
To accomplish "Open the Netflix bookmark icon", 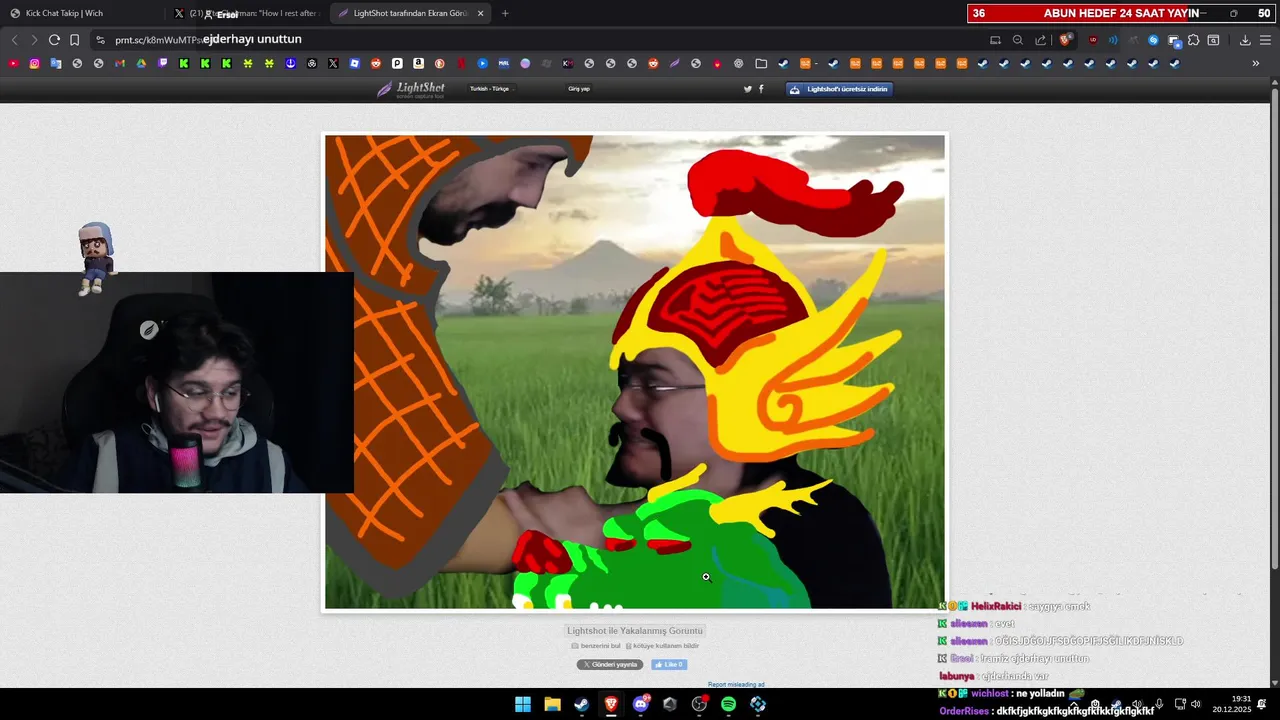I will pos(461,63).
